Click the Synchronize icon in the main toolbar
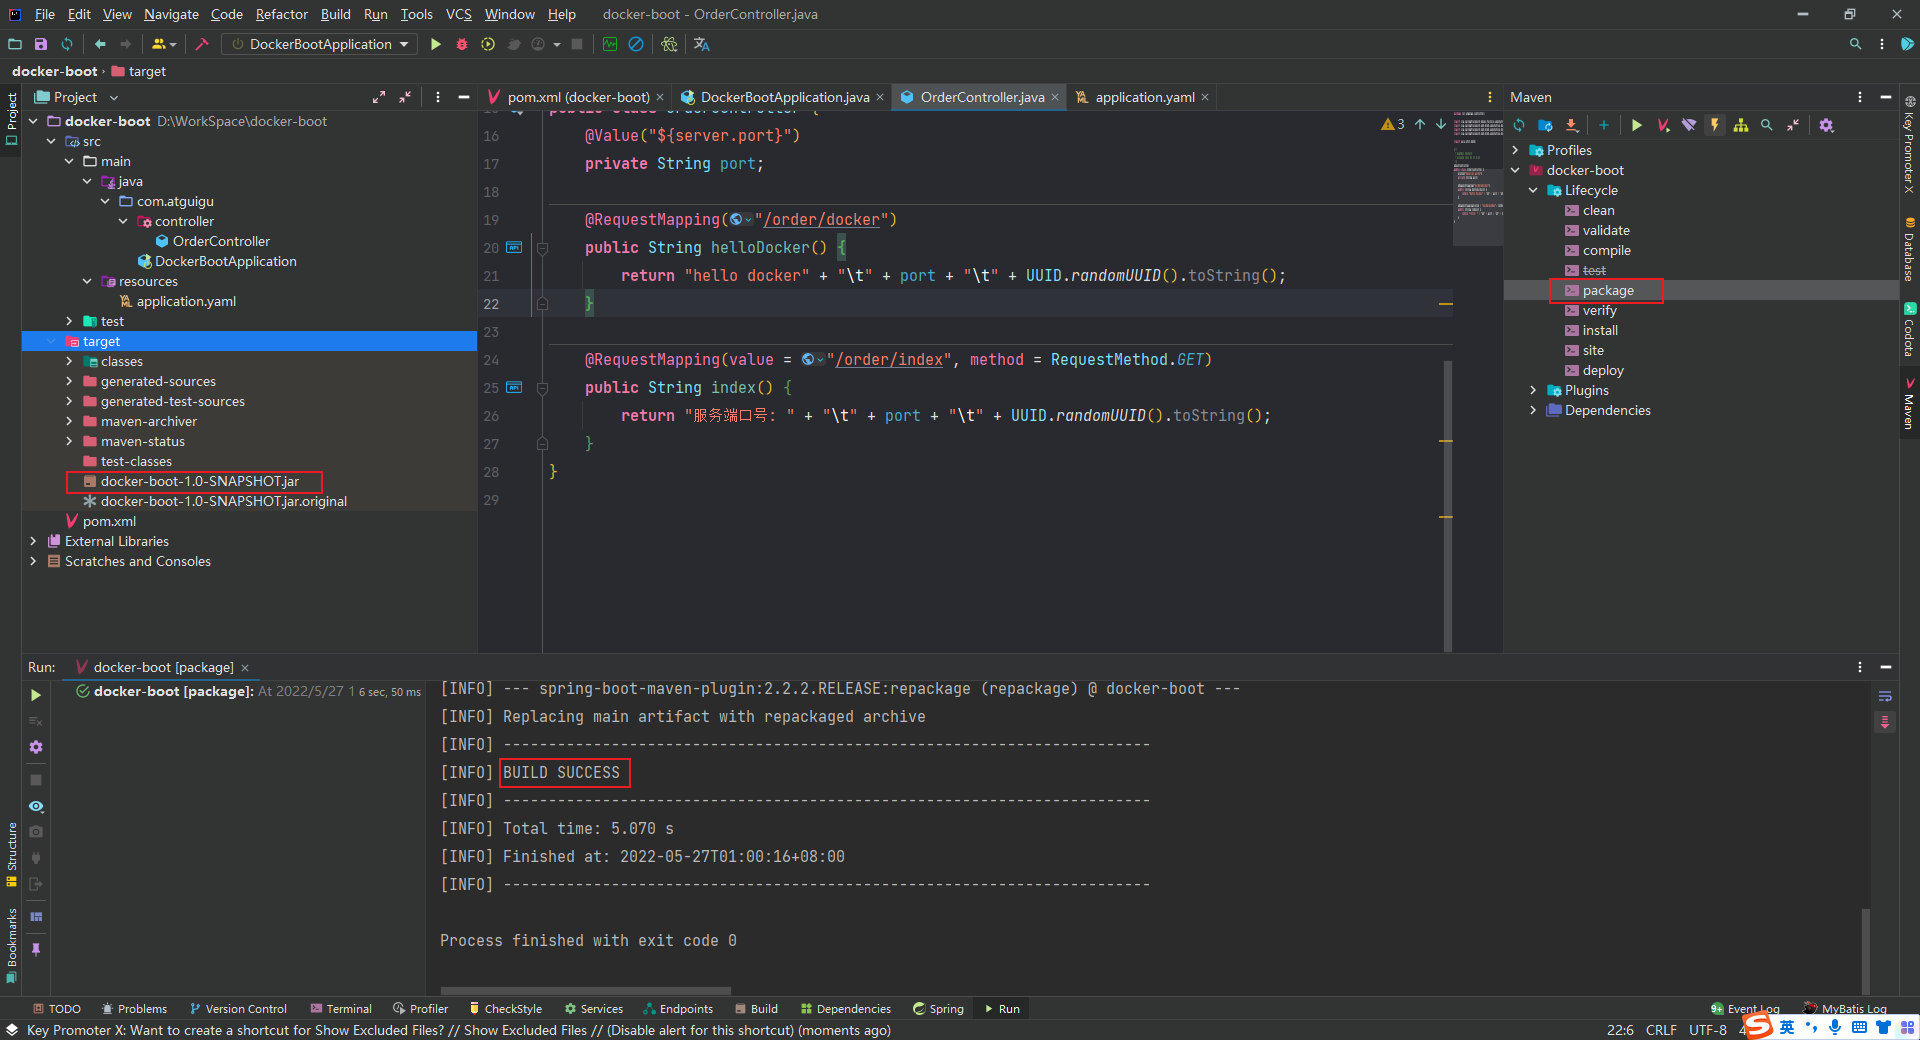This screenshot has width=1920, height=1040. [x=67, y=44]
